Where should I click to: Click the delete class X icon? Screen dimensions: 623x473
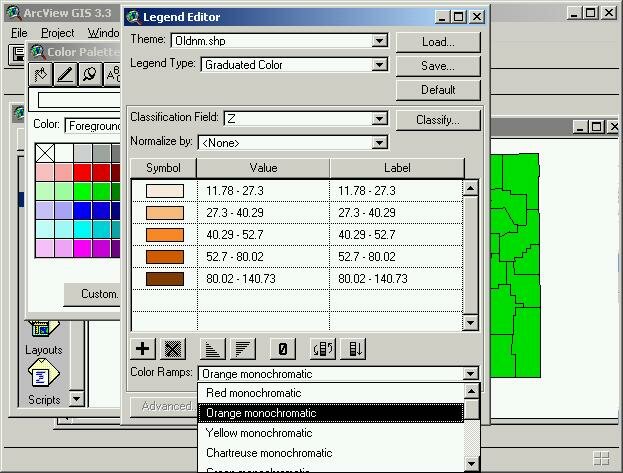pos(173,349)
